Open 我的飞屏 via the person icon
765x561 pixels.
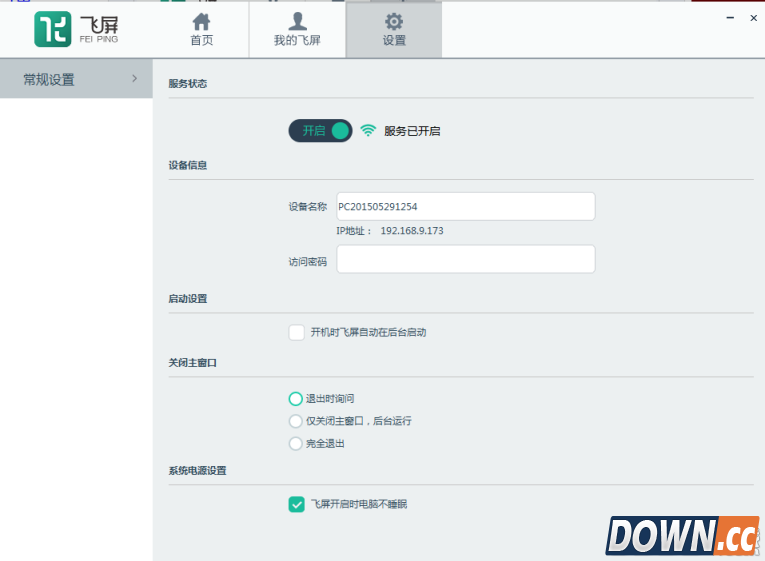tap(297, 22)
